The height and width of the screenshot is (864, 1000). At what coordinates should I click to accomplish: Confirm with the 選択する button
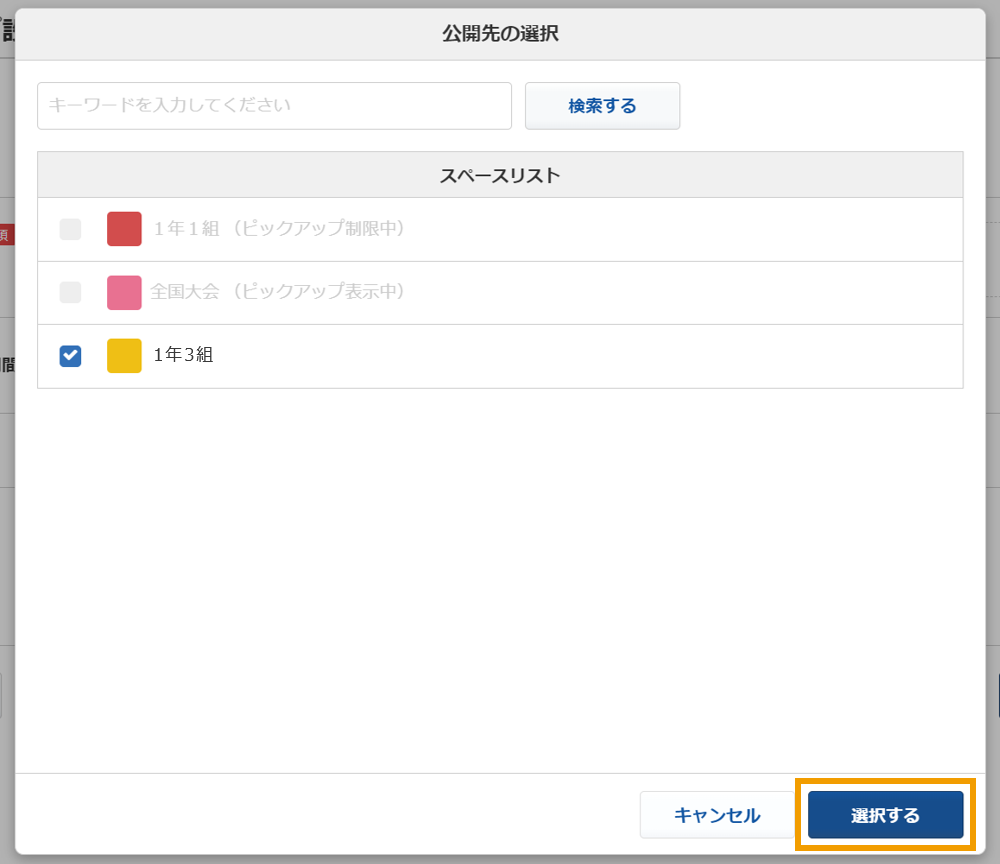(885, 815)
